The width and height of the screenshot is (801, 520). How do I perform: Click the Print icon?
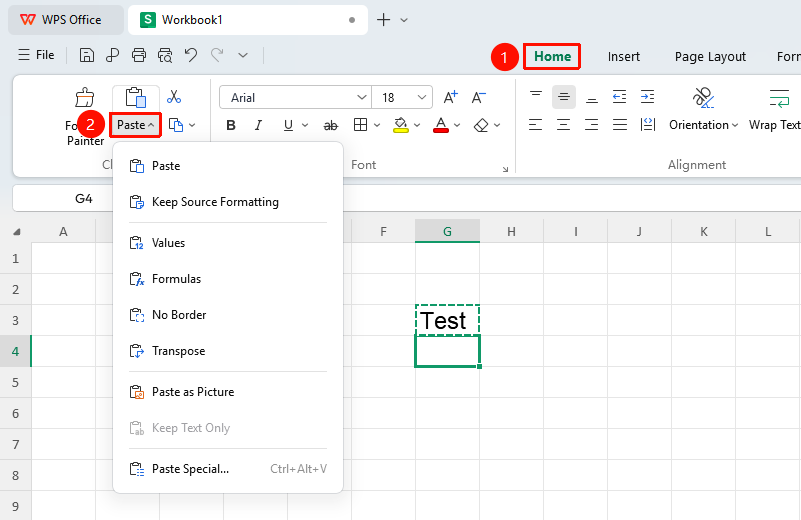(x=139, y=55)
